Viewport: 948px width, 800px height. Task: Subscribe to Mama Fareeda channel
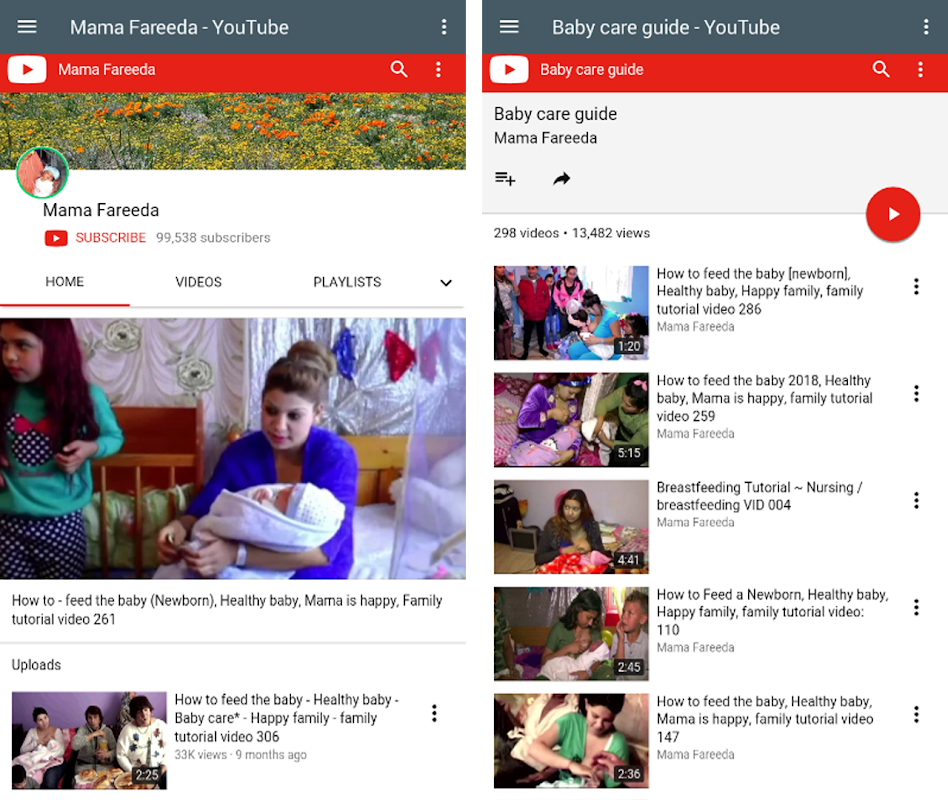click(x=96, y=238)
